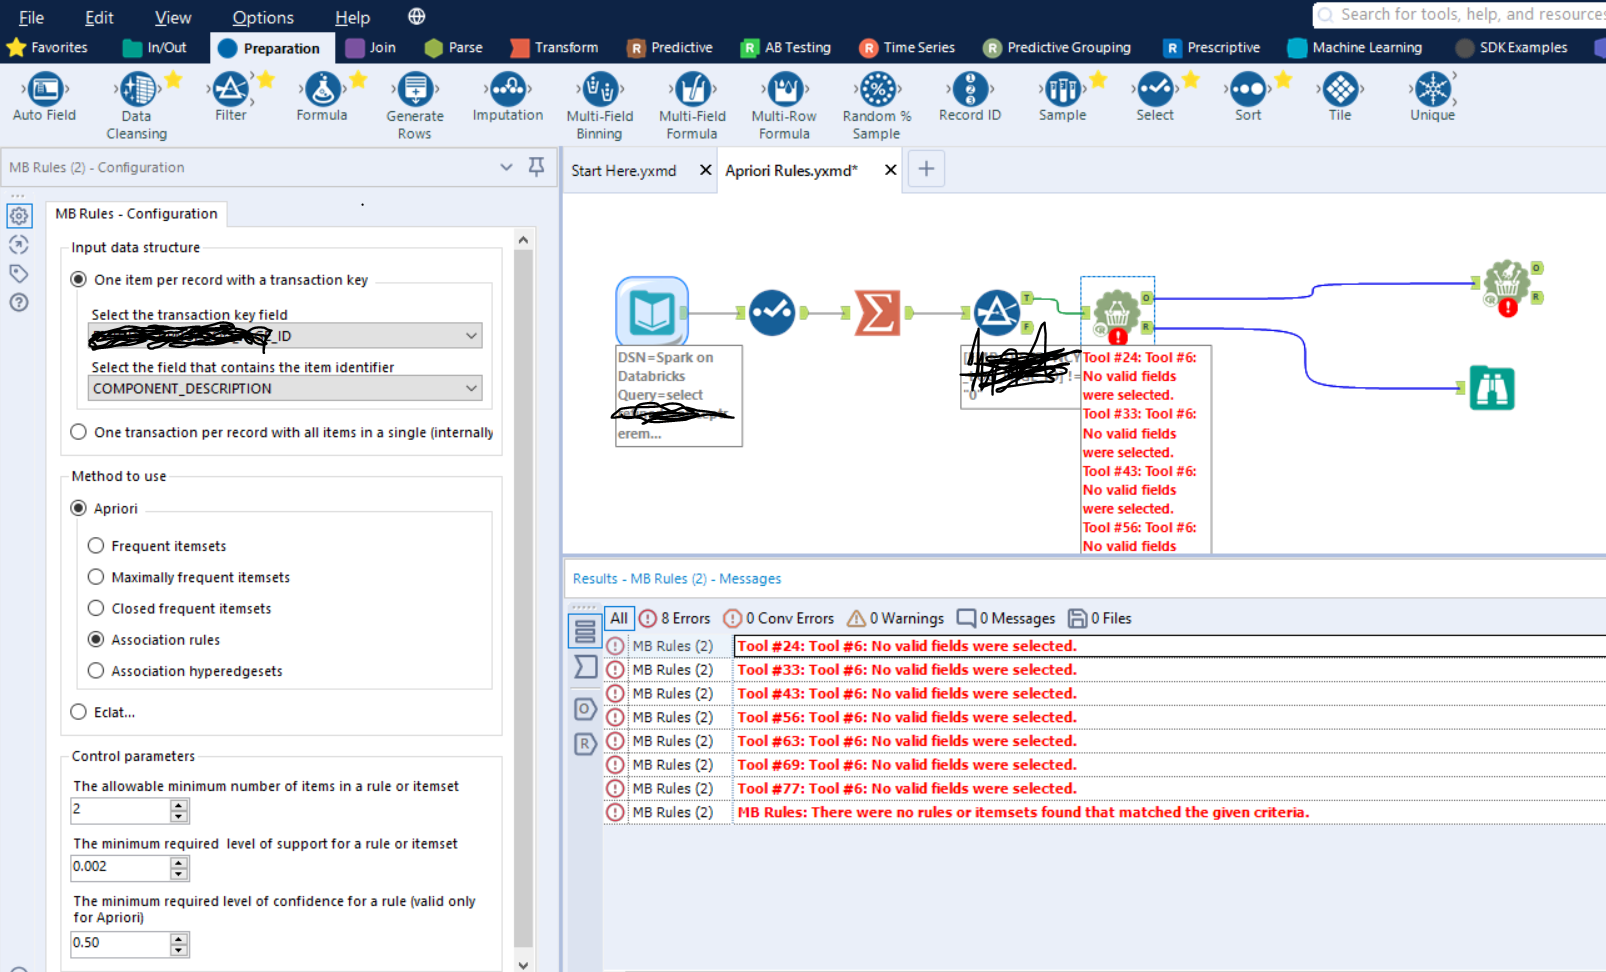Click the Browse tool on the canvas
Viewport: 1606px width, 972px height.
(1492, 388)
